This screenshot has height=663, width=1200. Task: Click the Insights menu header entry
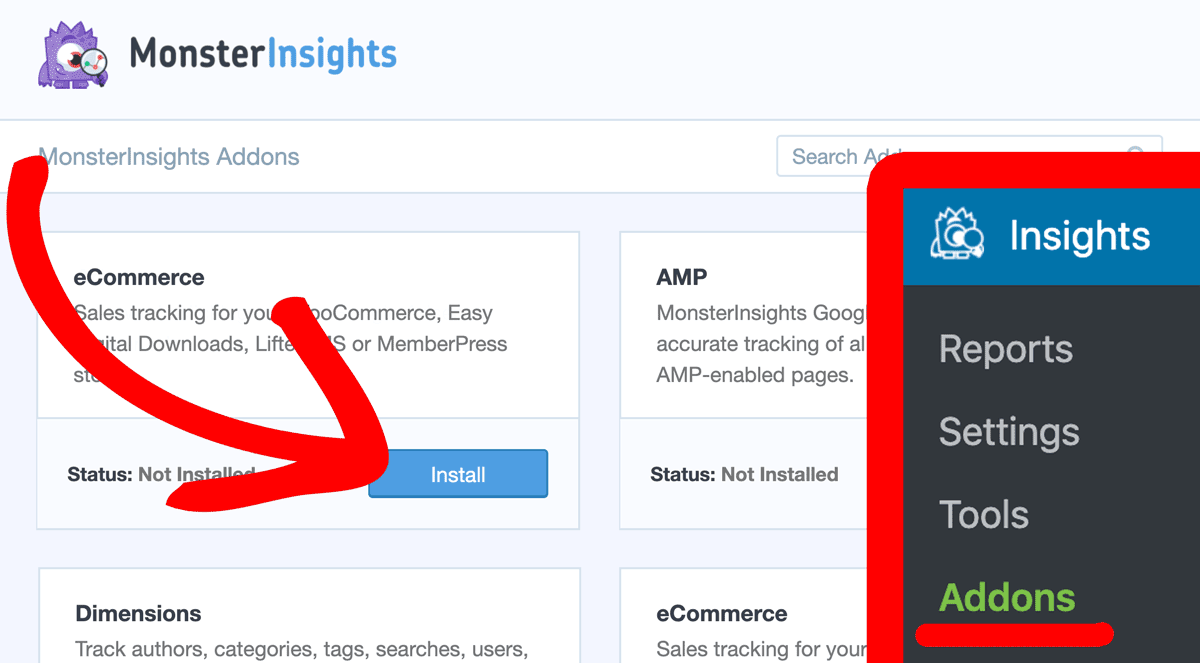coord(1079,236)
